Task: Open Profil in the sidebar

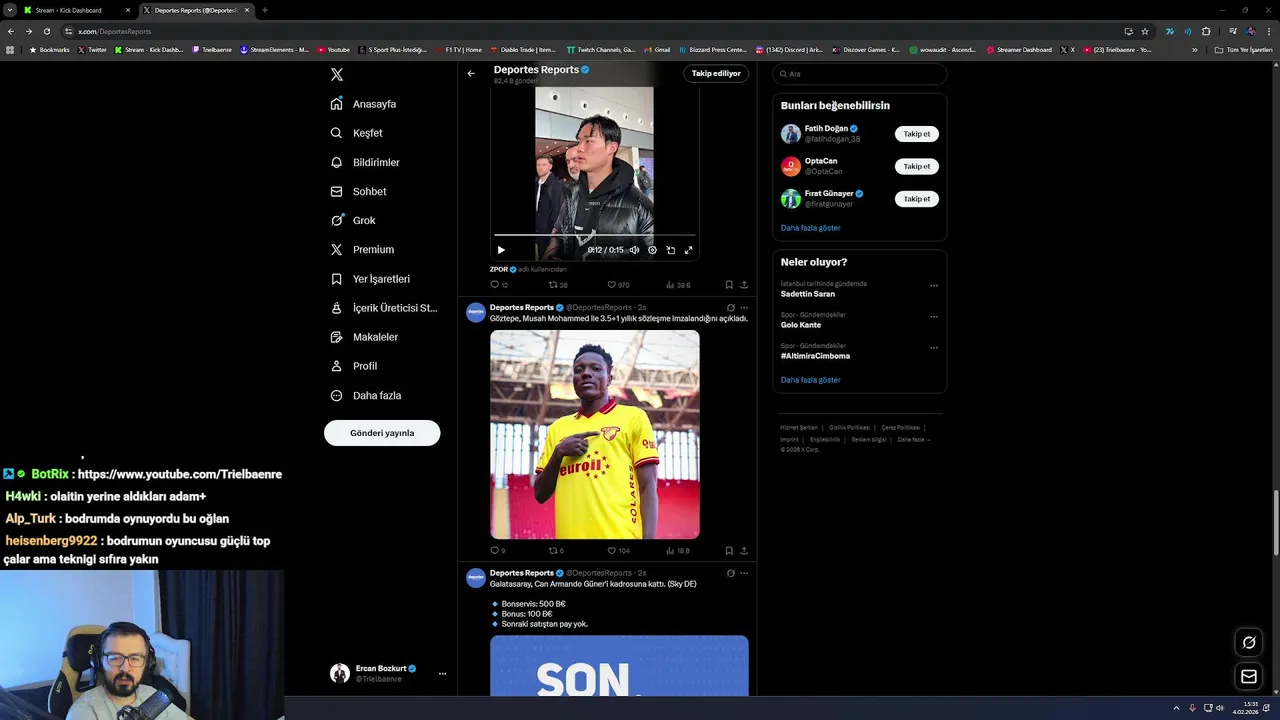Action: click(x=353, y=366)
